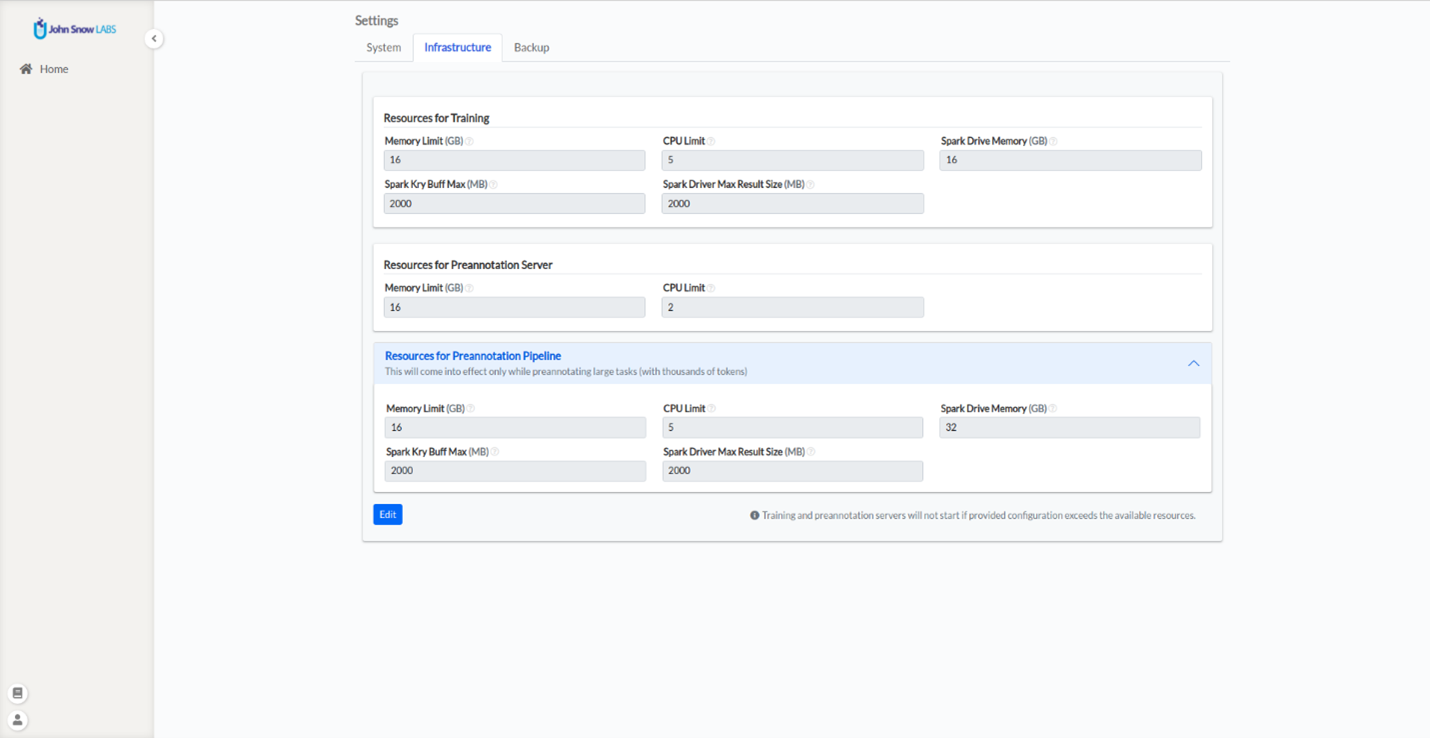This screenshot has height=738, width=1430.
Task: Click help icon beside Preannotation Server Memory Limit
Action: [470, 289]
